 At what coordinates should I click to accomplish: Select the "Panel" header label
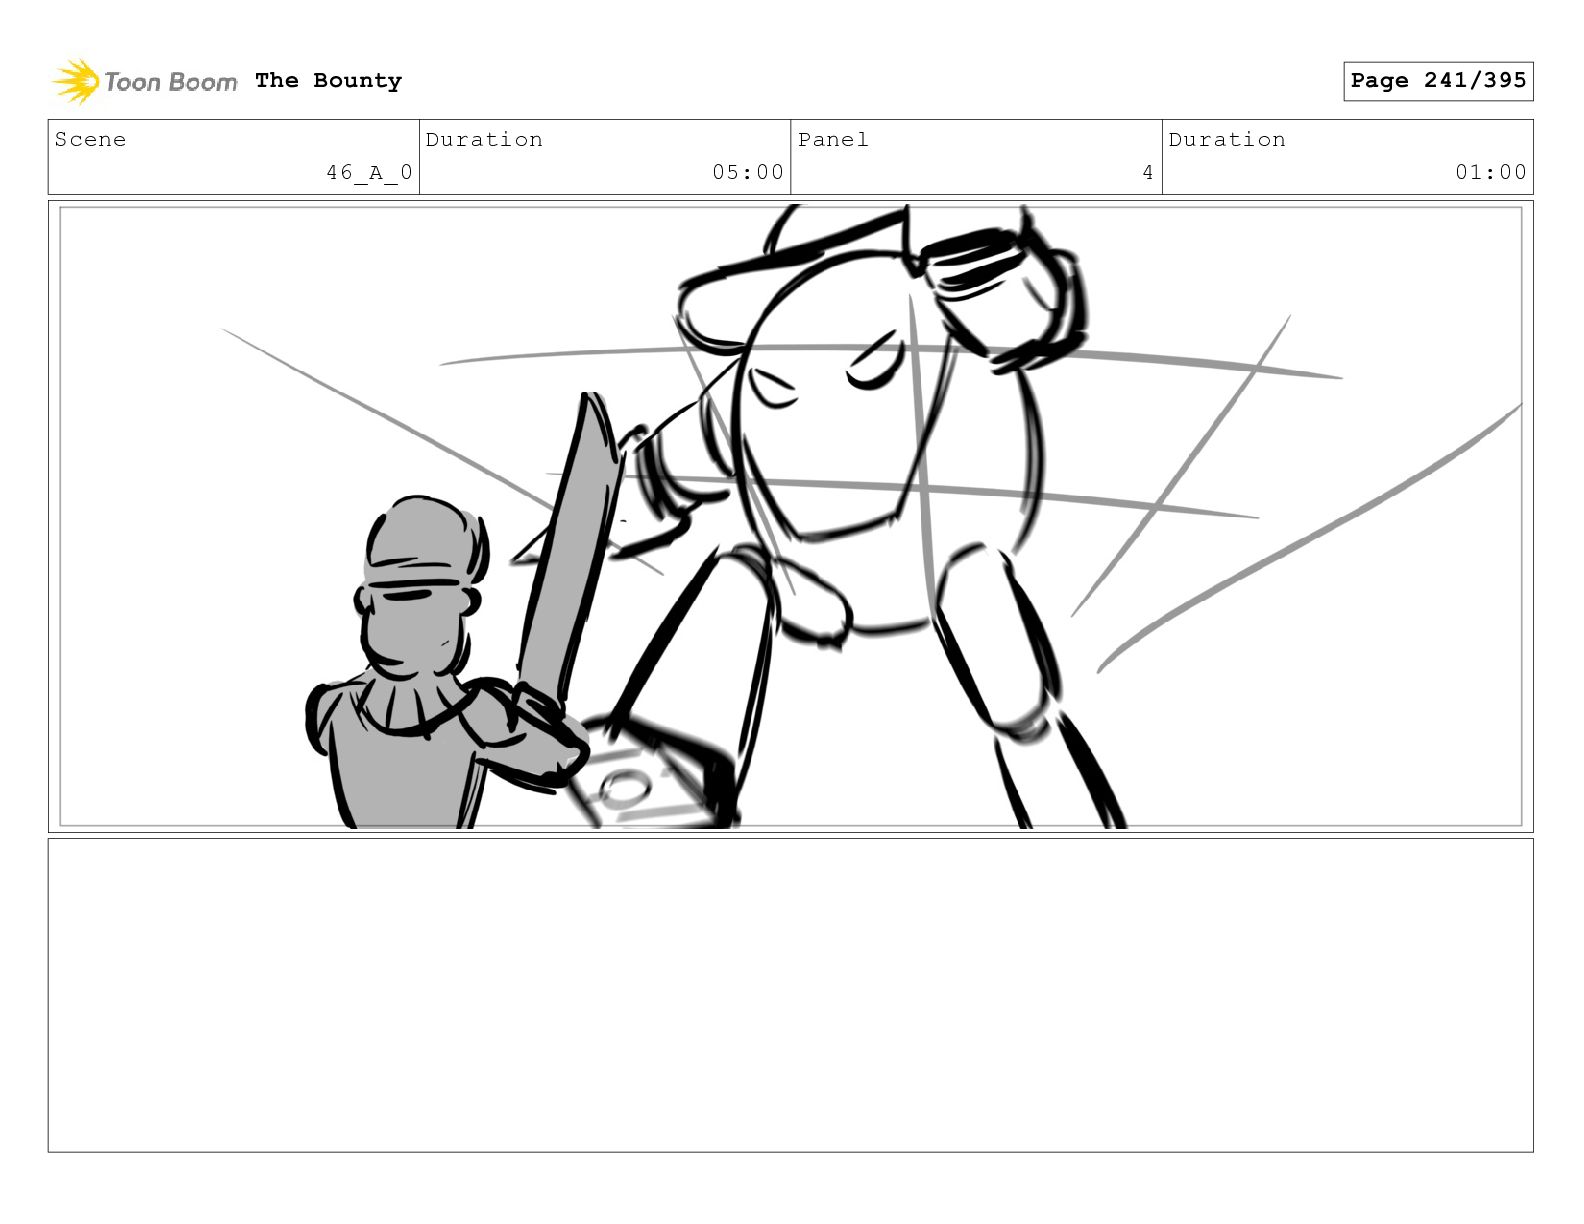pyautogui.click(x=833, y=140)
